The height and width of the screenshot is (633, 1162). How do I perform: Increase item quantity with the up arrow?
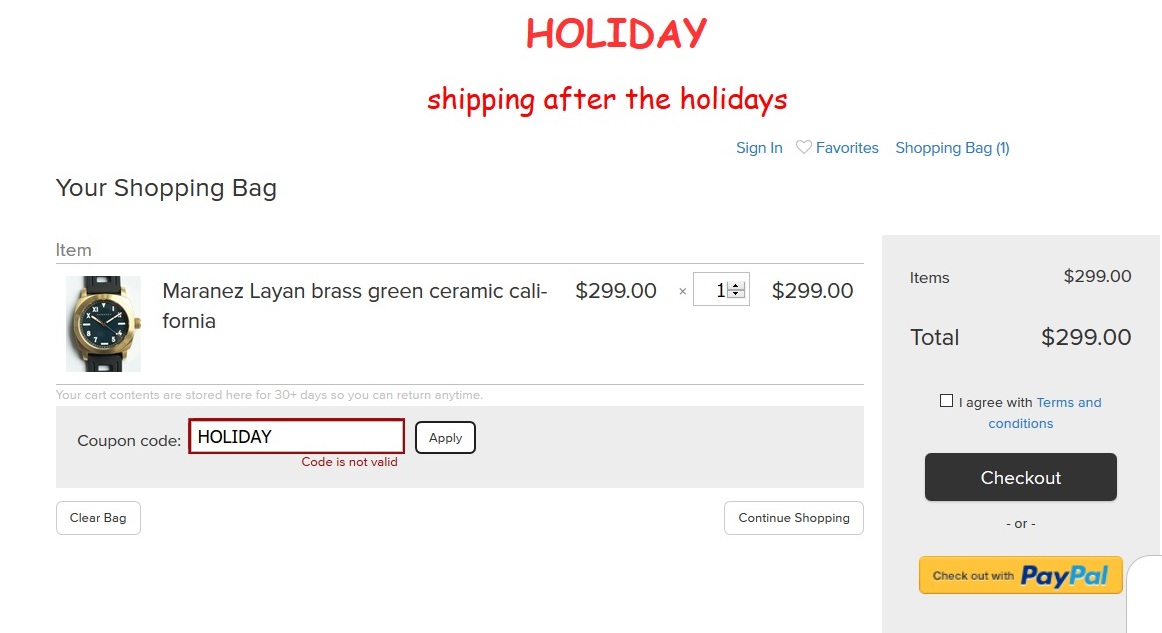(737, 286)
